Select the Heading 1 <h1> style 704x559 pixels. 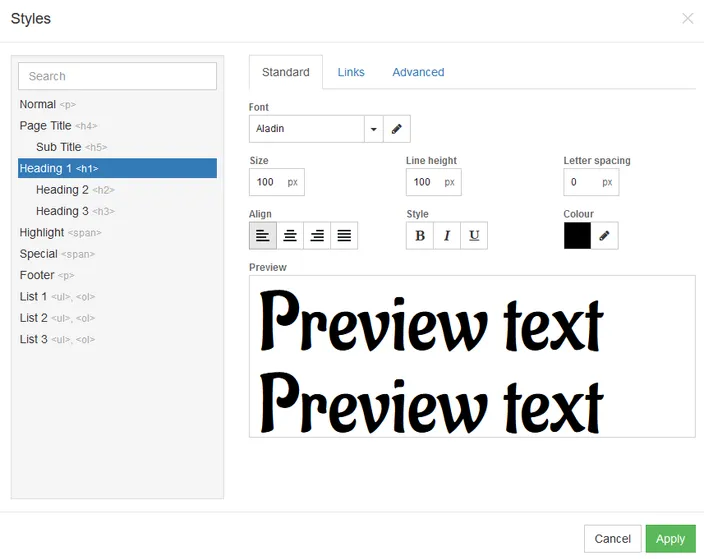pos(117,168)
